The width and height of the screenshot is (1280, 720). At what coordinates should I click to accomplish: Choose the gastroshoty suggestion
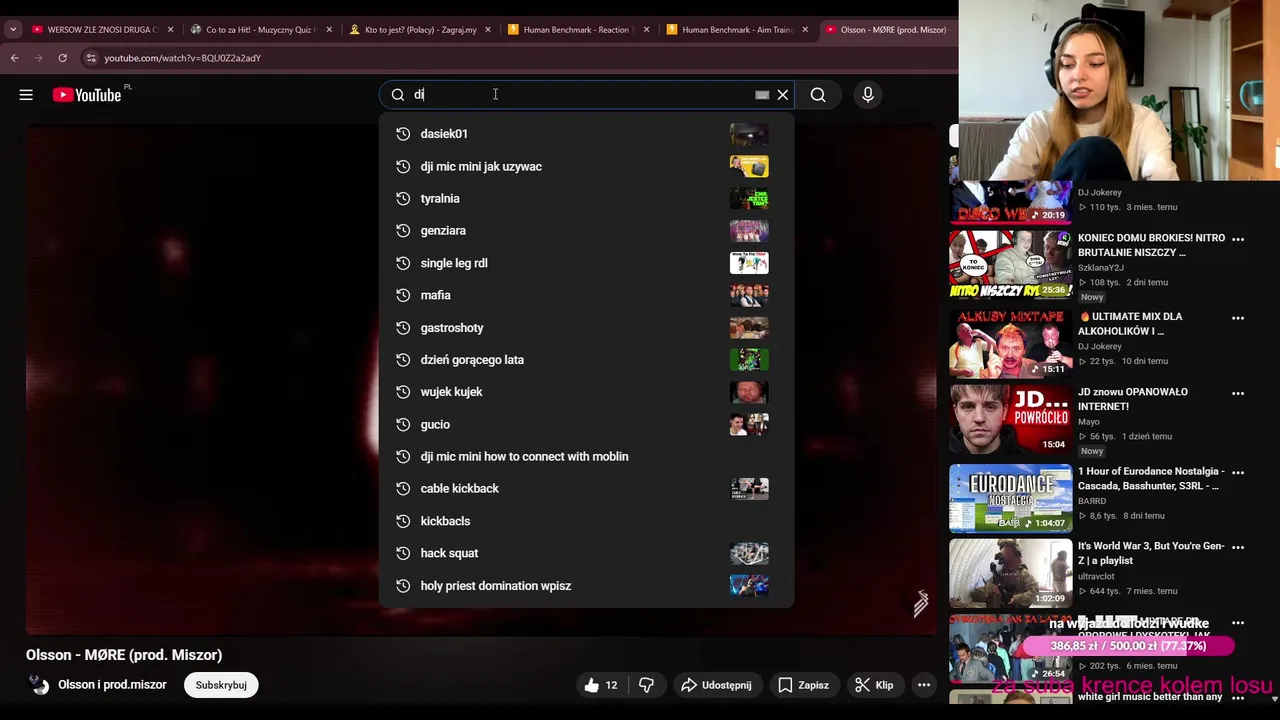tap(586, 327)
